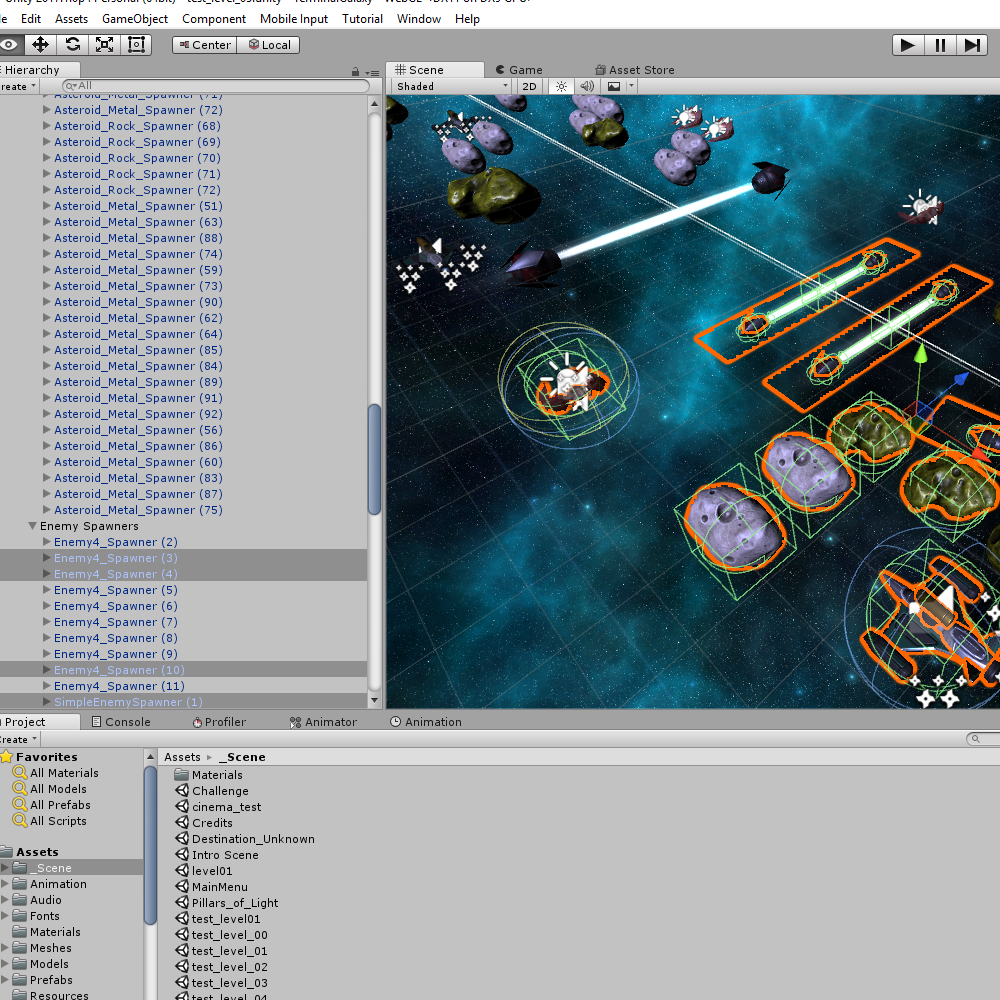Open the Animation tab
Image resolution: width=1000 pixels, height=1000 pixels.
pos(425,722)
